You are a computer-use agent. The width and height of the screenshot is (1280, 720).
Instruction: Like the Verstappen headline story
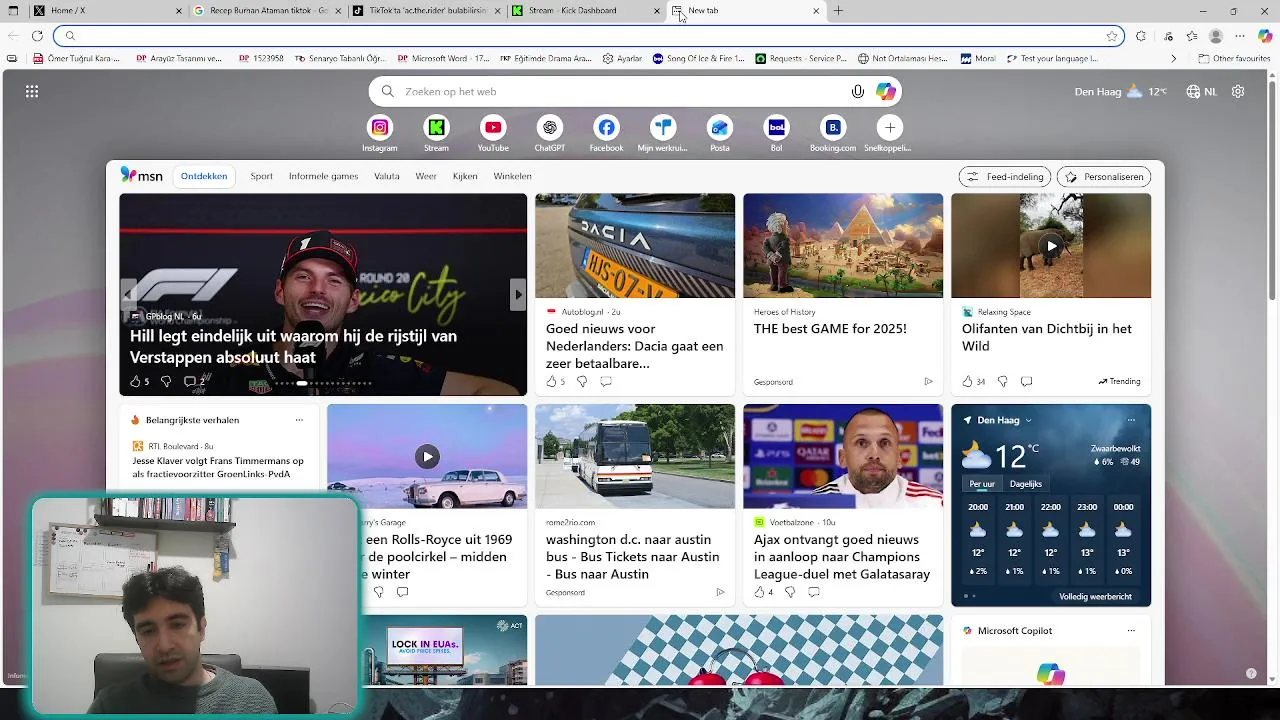[135, 381]
